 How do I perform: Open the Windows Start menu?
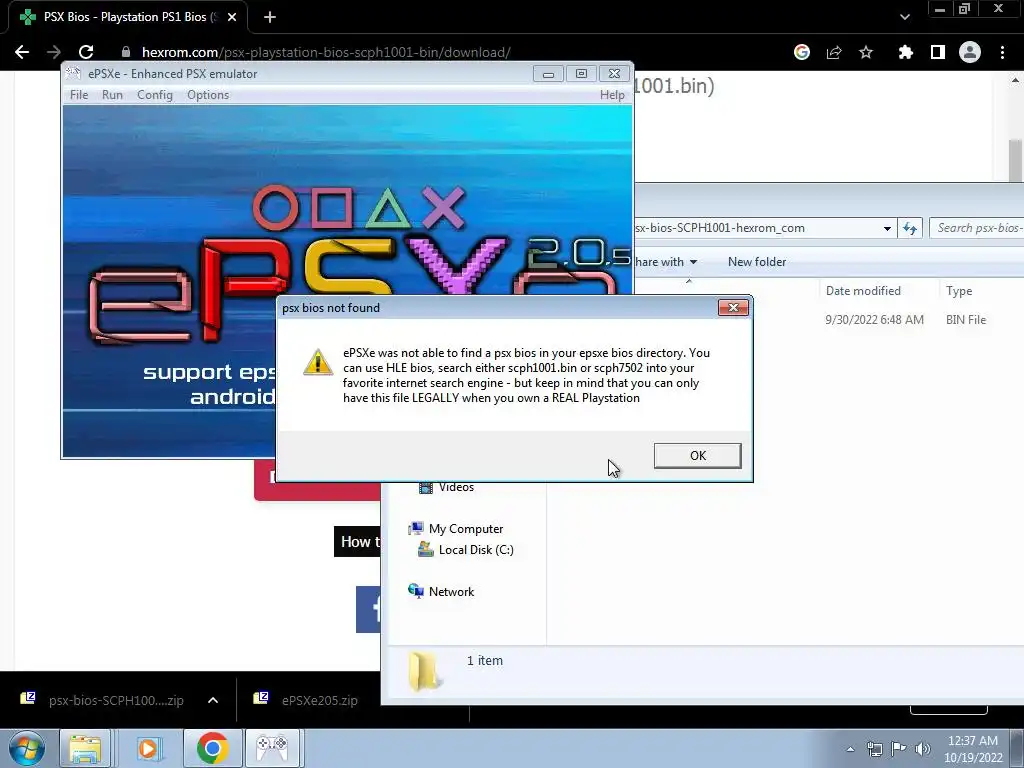click(25, 748)
